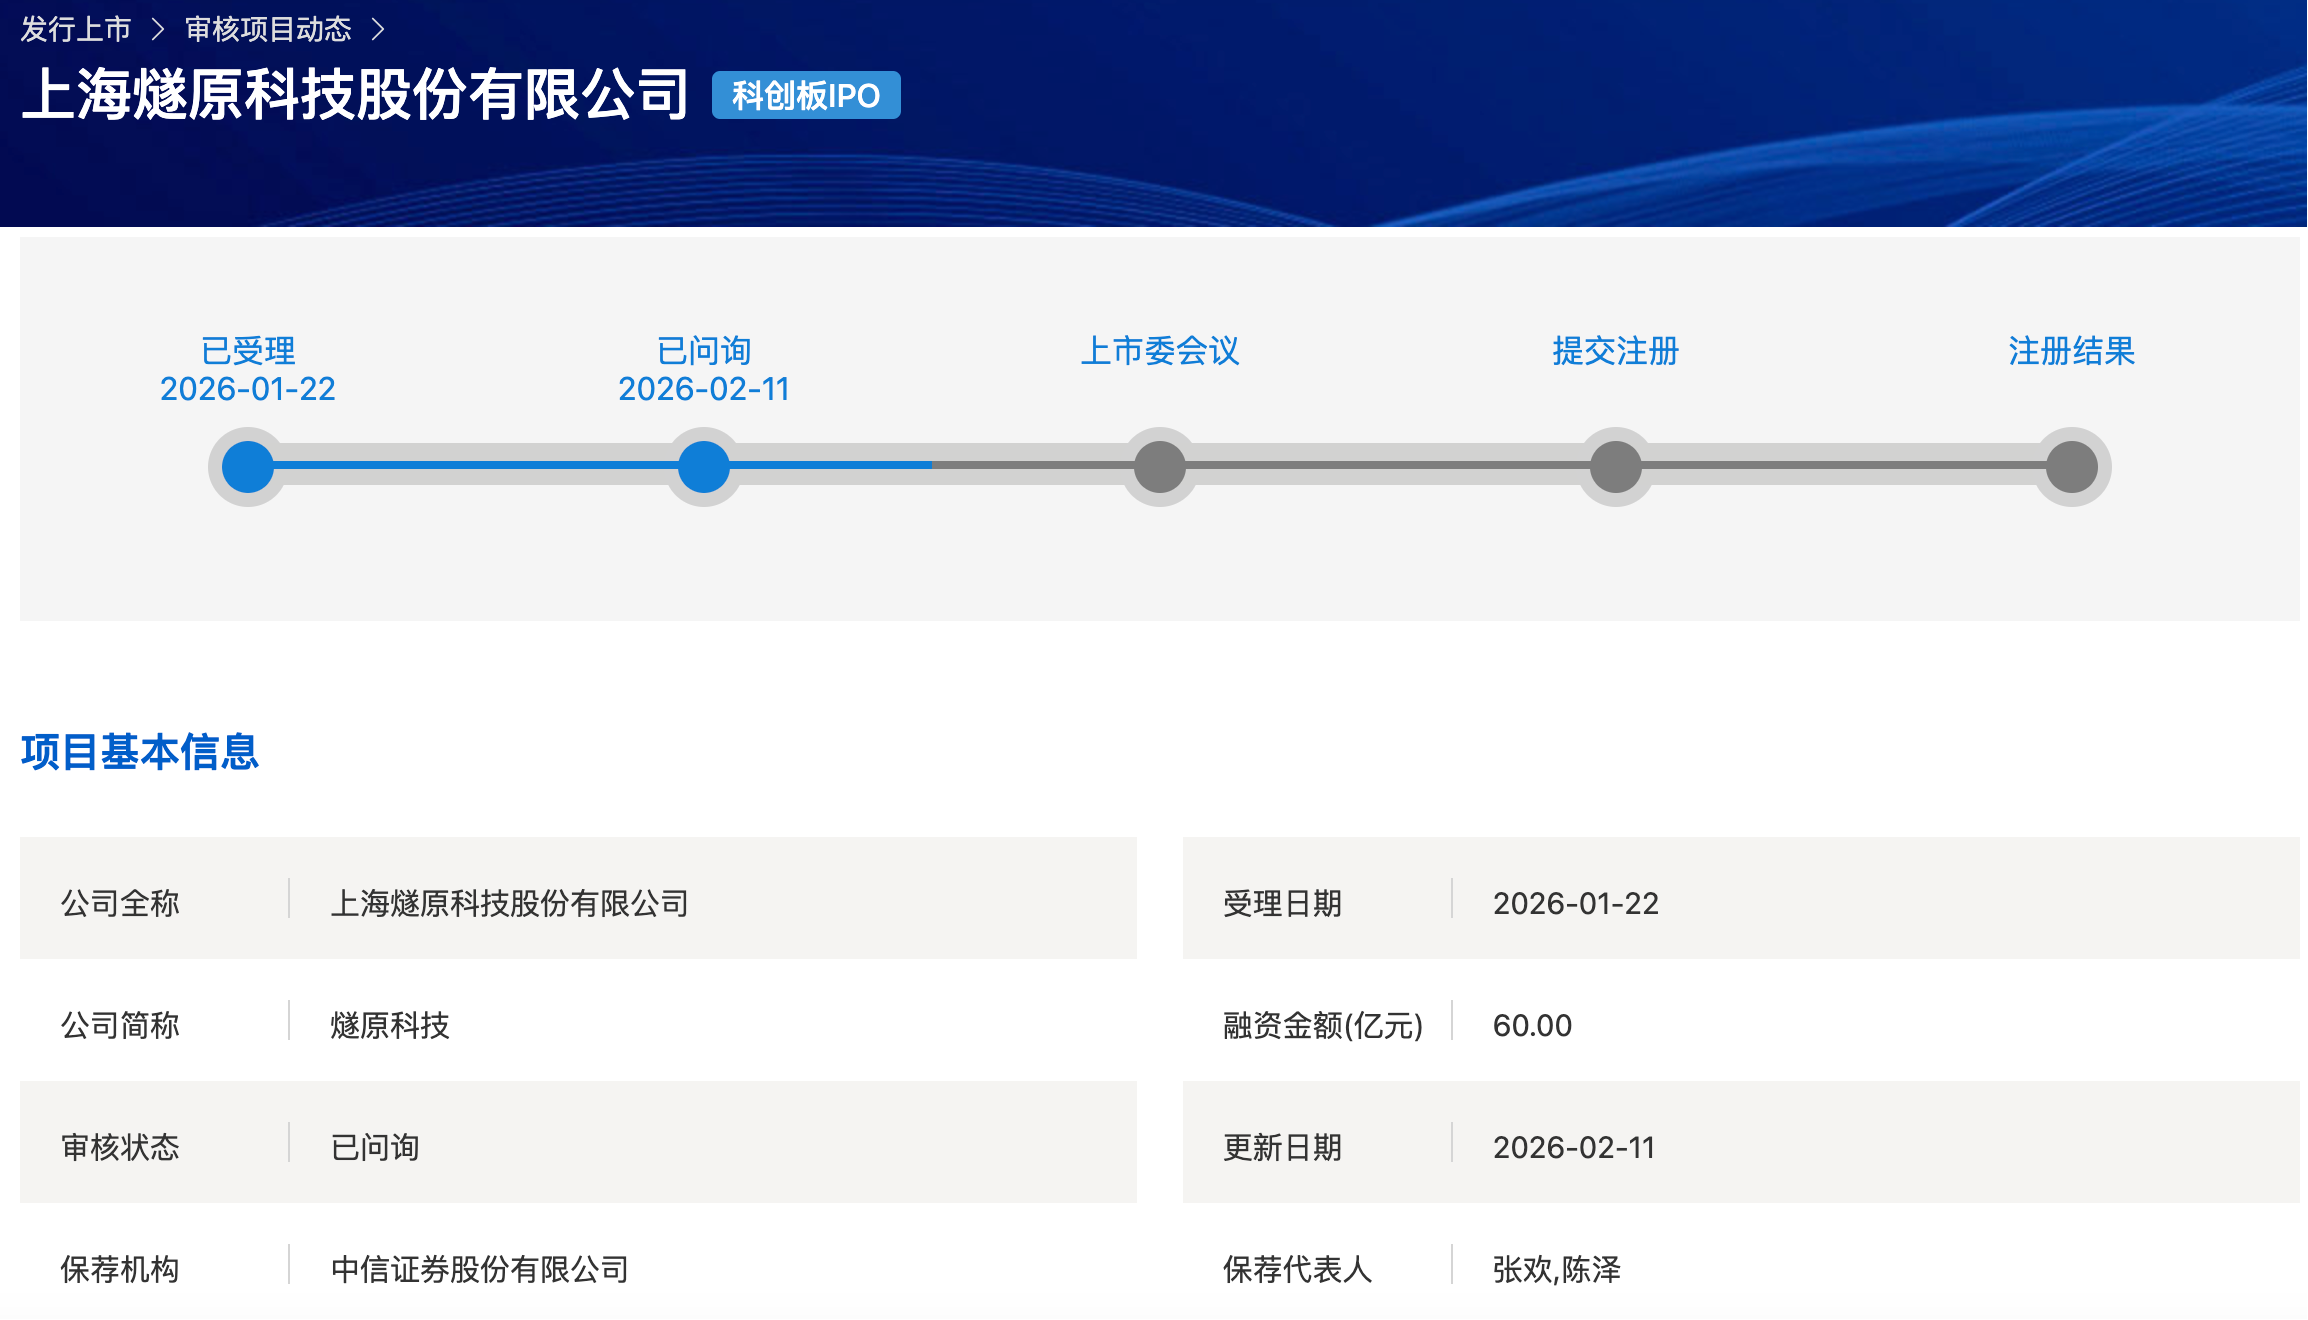The image size is (2308, 1320).
Task: Select the 已问询 stage label
Action: 704,351
